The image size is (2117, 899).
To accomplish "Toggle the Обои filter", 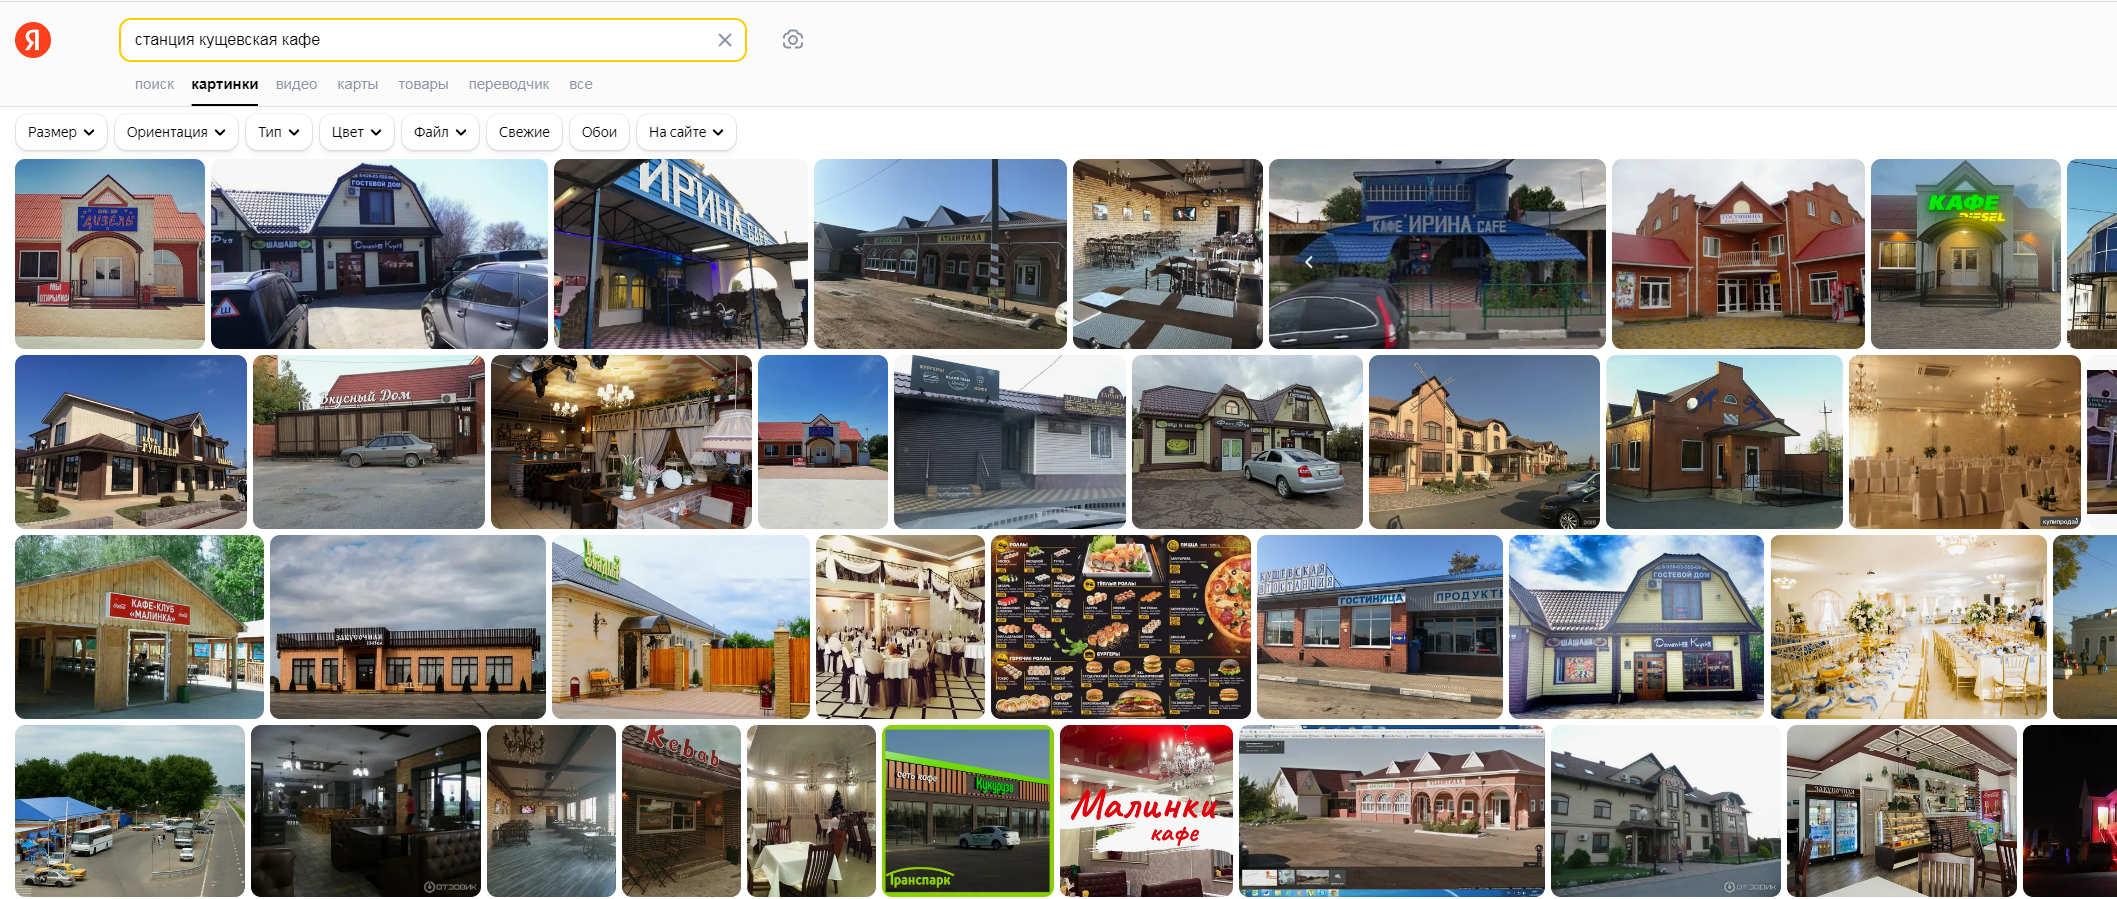I will [x=599, y=132].
